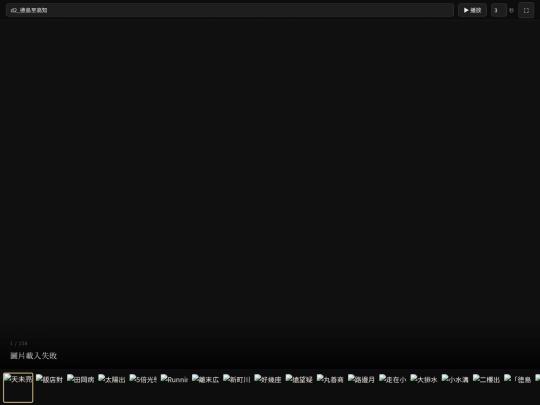This screenshot has height=405, width=540.
Task: Show the 新町川 thumbnail image
Action: [x=237, y=387]
